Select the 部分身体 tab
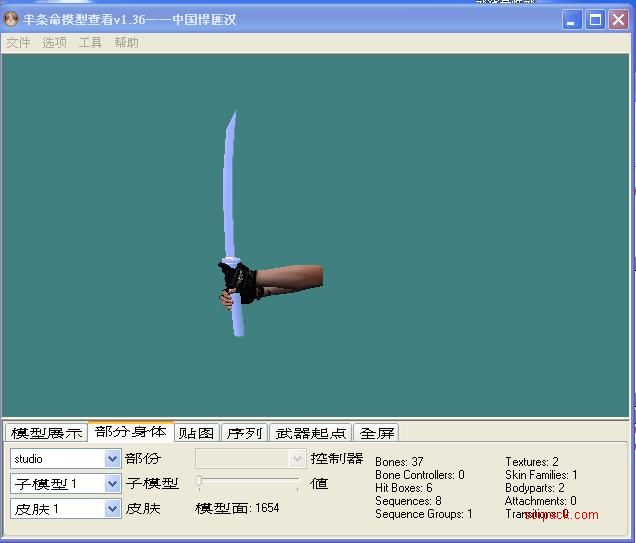The image size is (636, 543). pos(131,432)
